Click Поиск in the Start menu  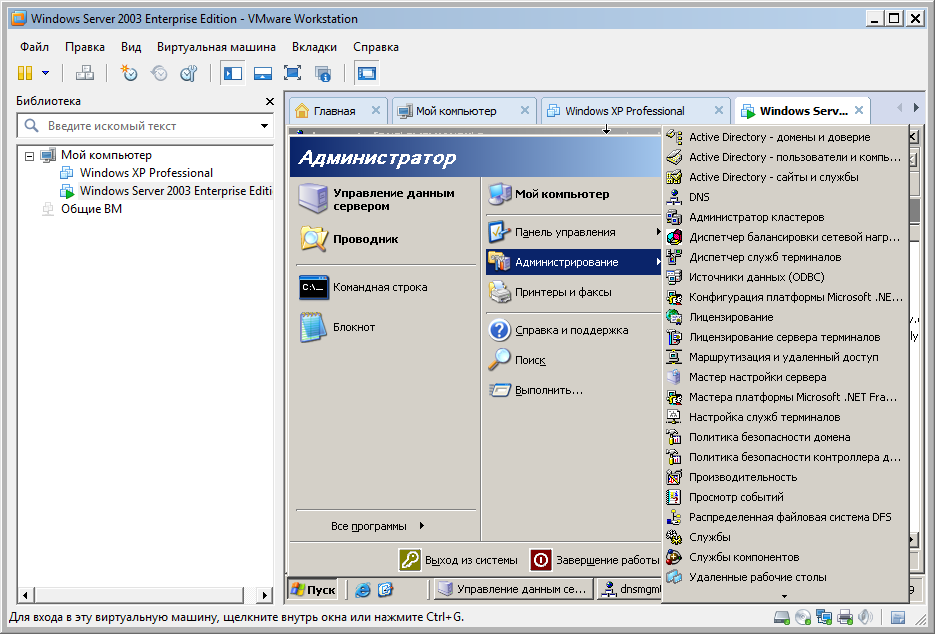(x=574, y=360)
